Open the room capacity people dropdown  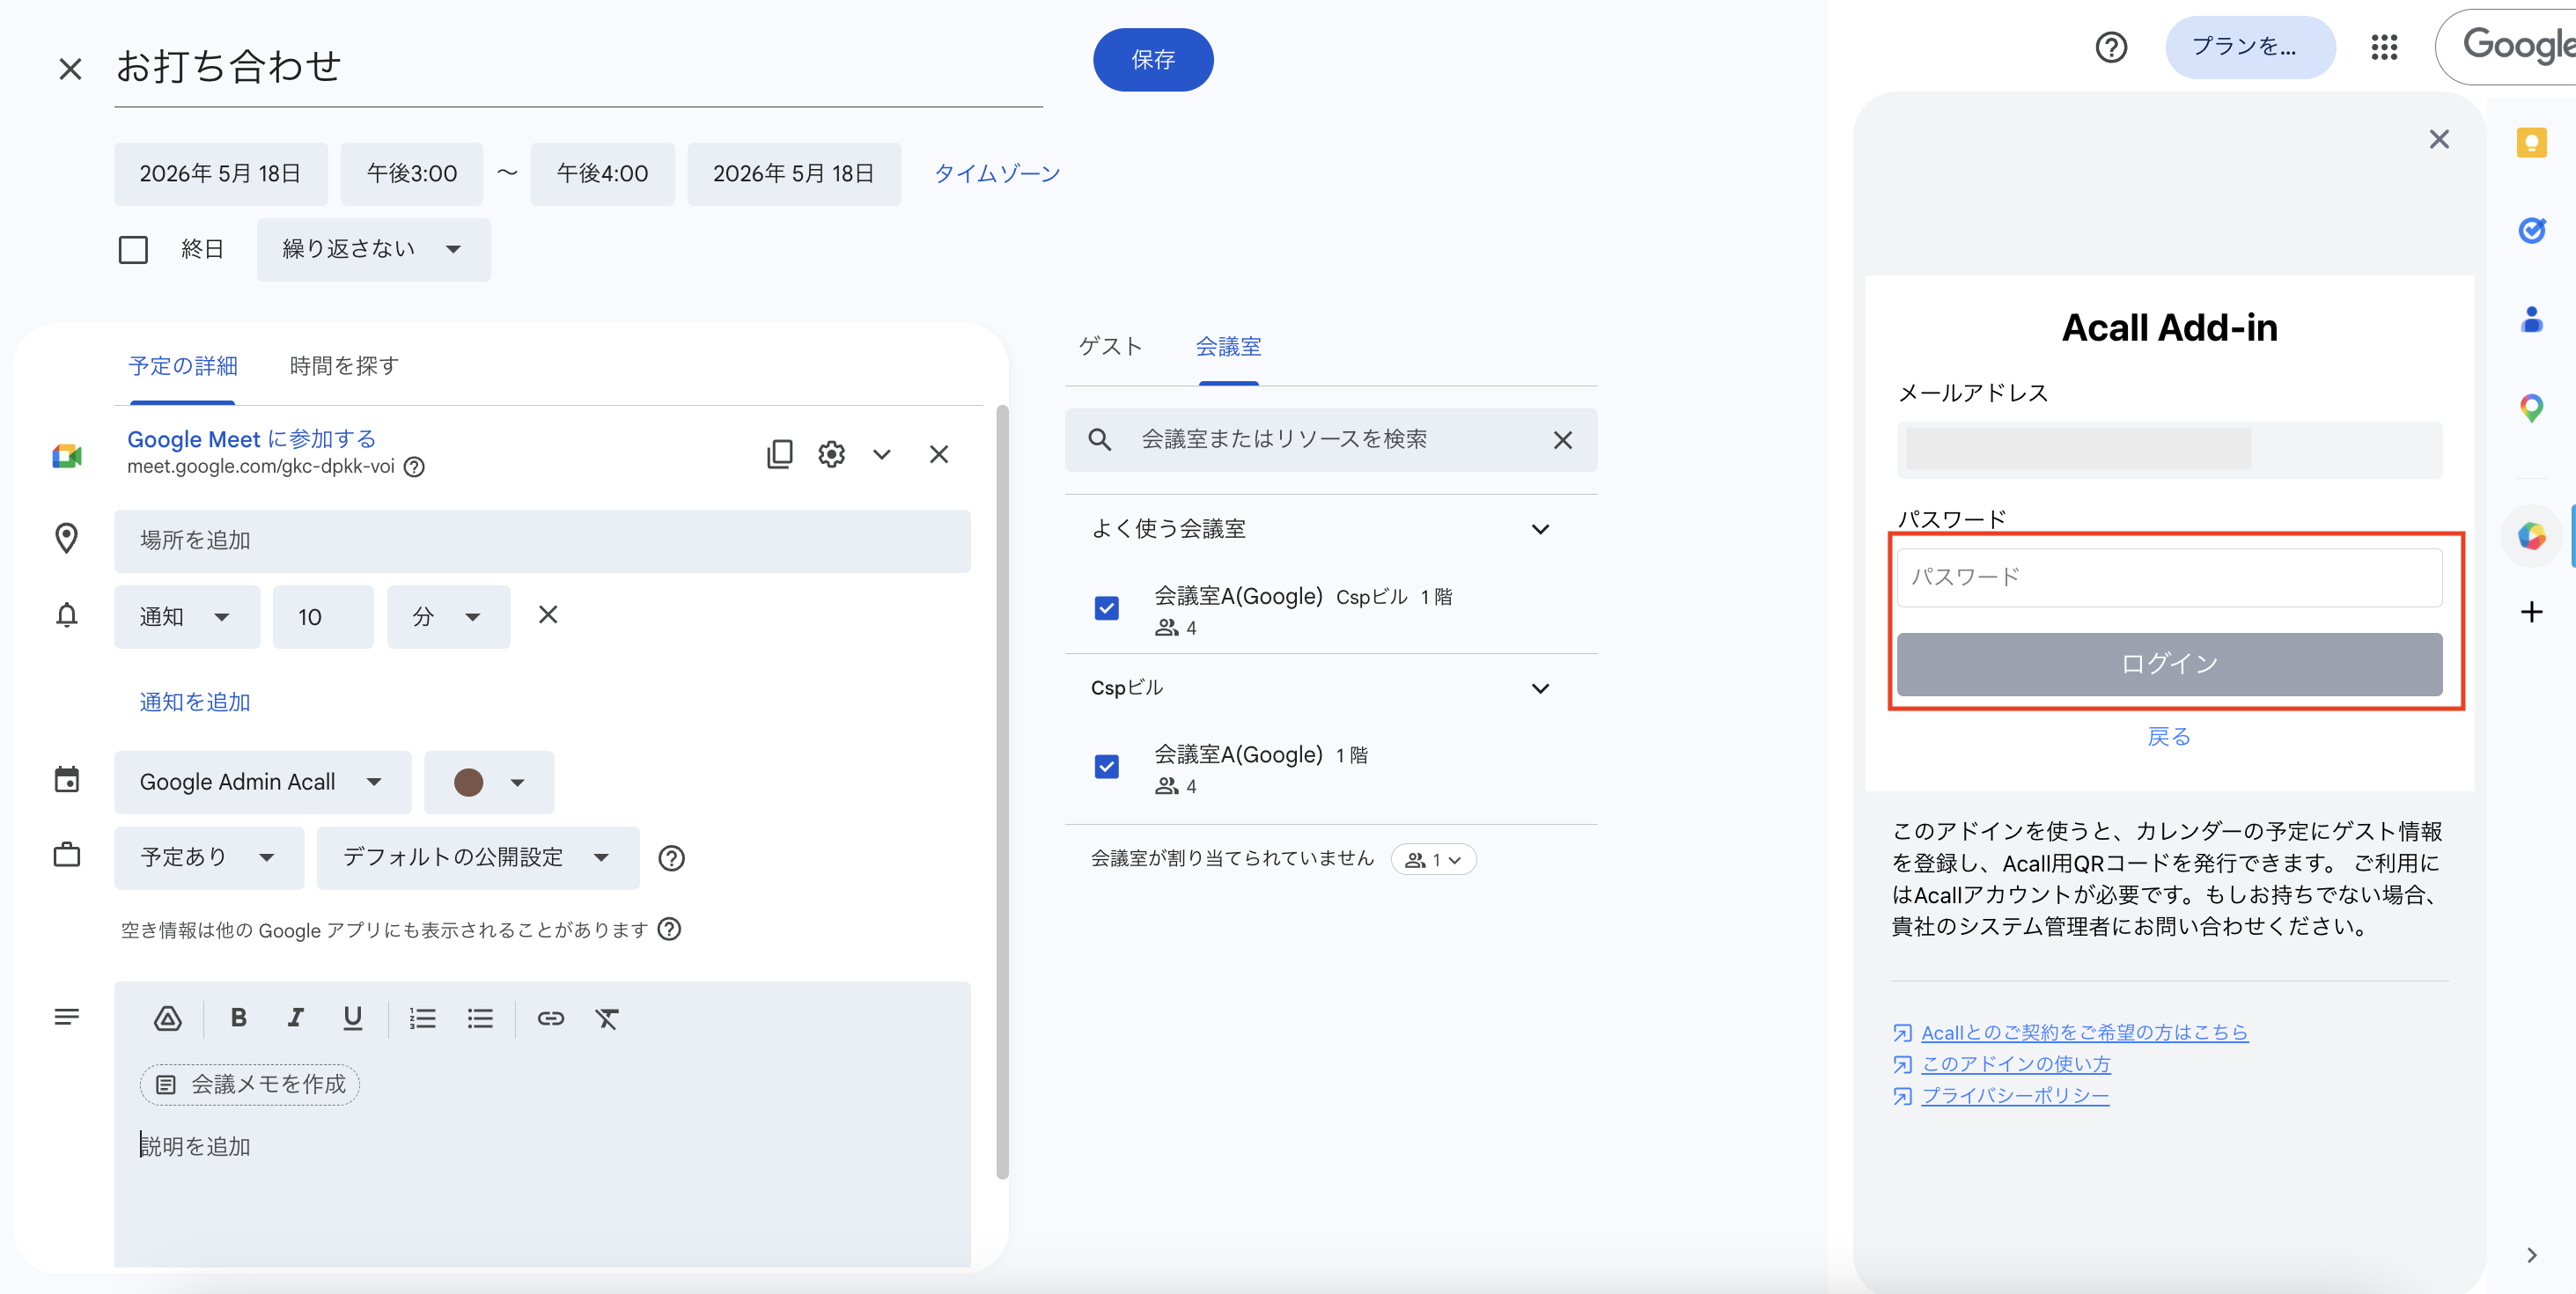tap(1433, 859)
